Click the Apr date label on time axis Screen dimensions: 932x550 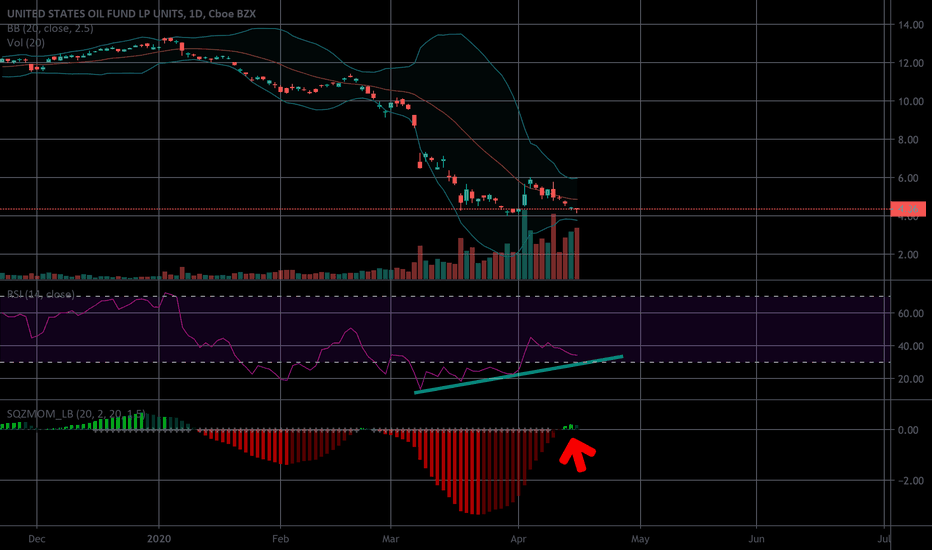point(518,539)
